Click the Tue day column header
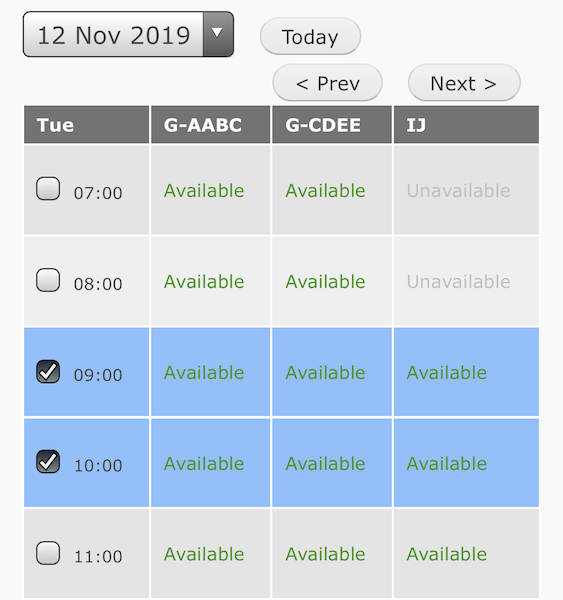The height and width of the screenshot is (600, 563). point(86,125)
